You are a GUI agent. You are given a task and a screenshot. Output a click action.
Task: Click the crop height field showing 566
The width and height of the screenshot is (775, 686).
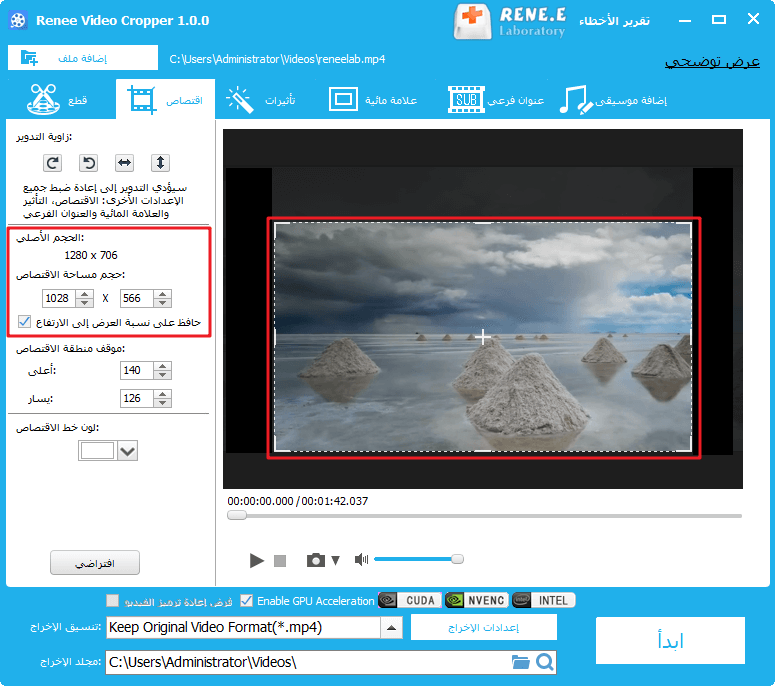tap(137, 298)
